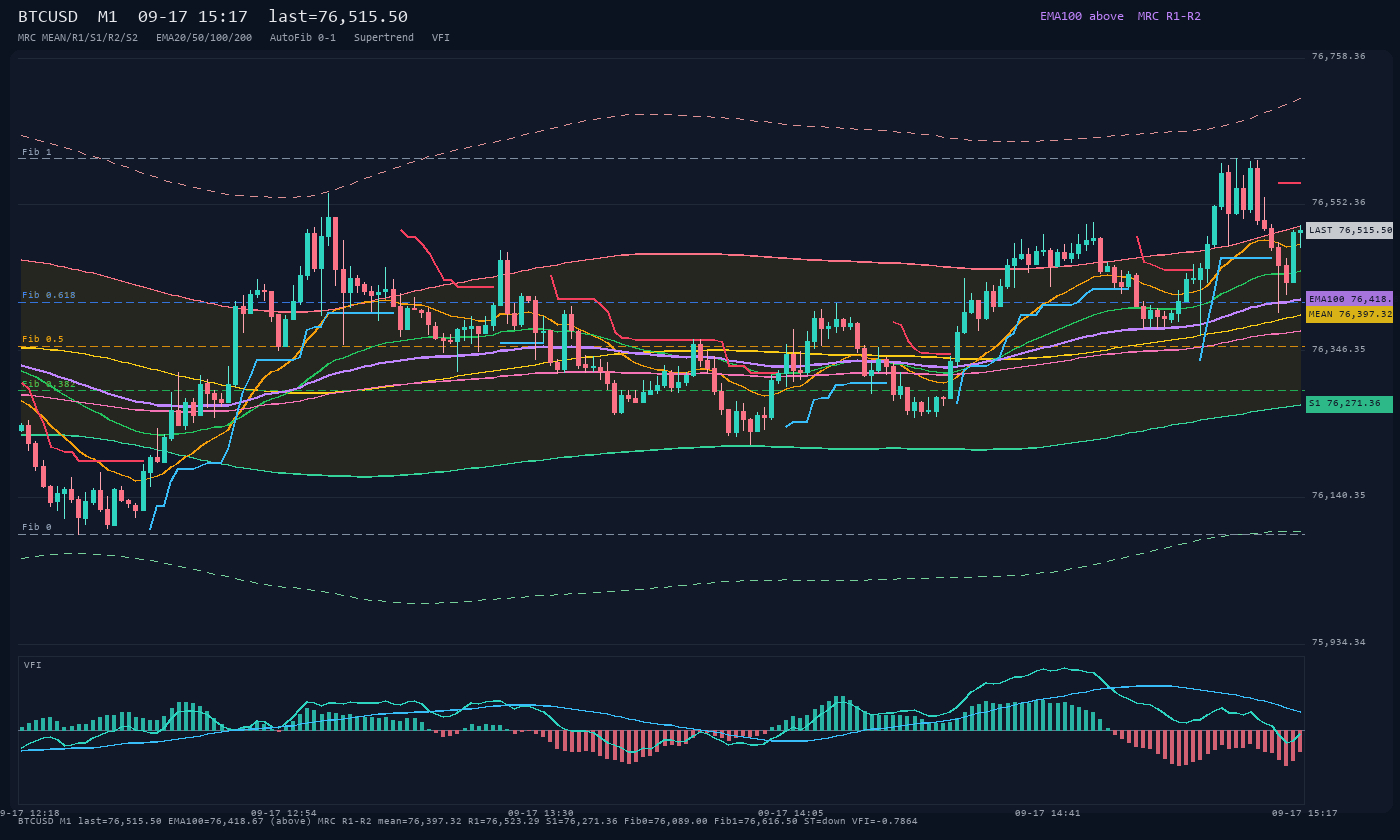The height and width of the screenshot is (840, 1400).
Task: Click the 75,934.34 price axis label
Action: click(1338, 642)
